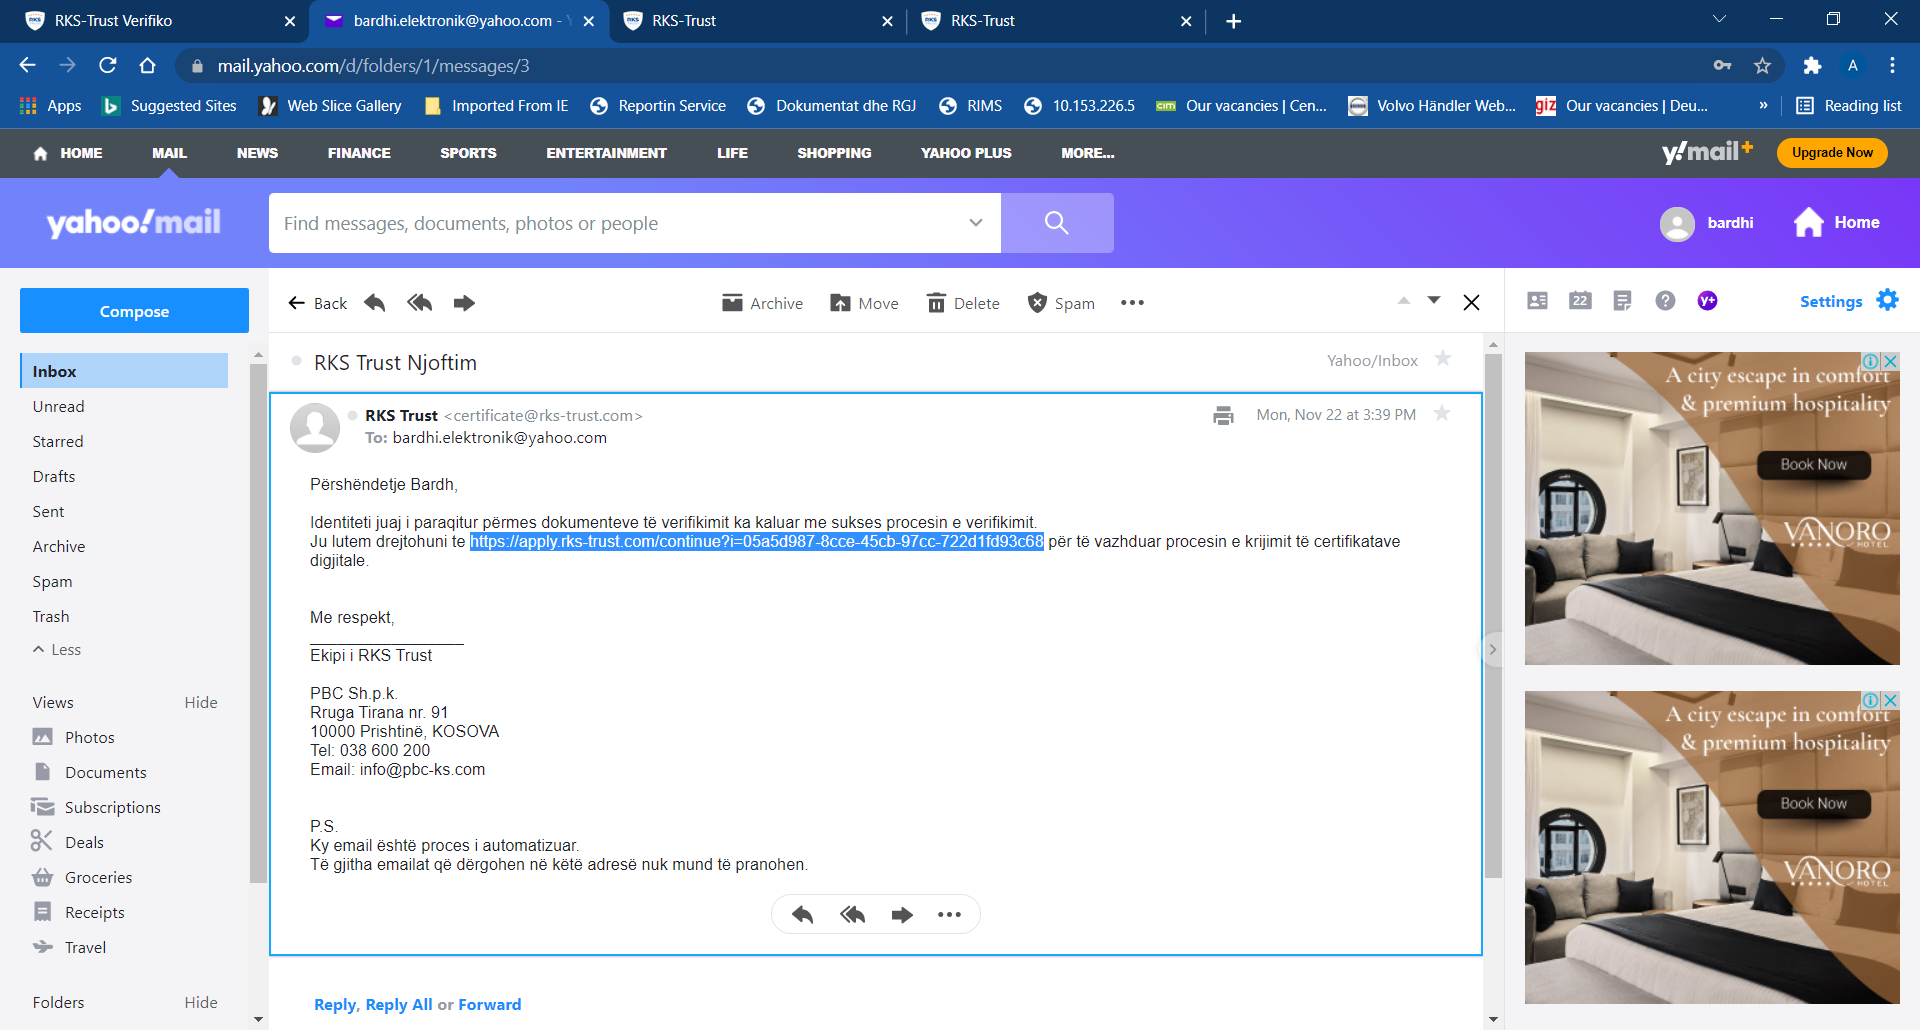Open Calendar panel icon
The image size is (1920, 1030).
[1580, 301]
